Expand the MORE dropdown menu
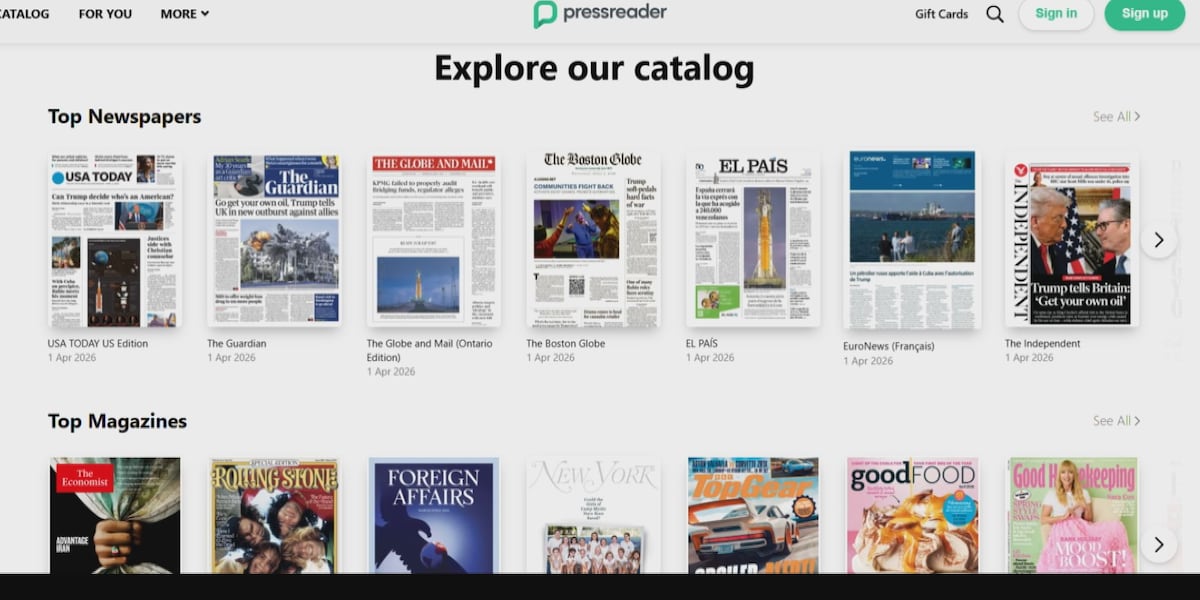The height and width of the screenshot is (600, 1200). pyautogui.click(x=184, y=14)
